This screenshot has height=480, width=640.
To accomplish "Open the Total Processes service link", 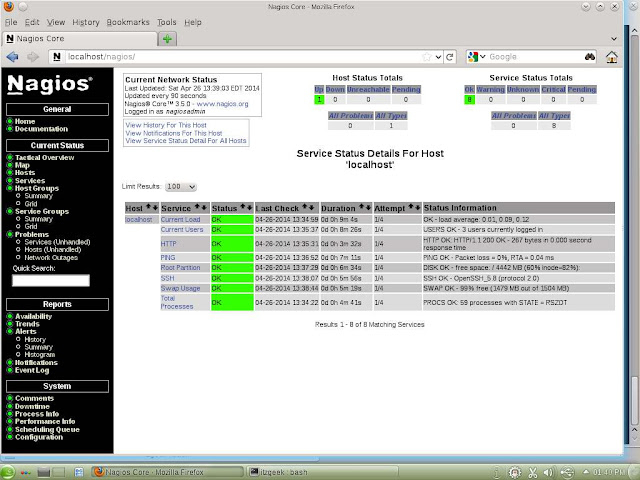I will [x=177, y=302].
